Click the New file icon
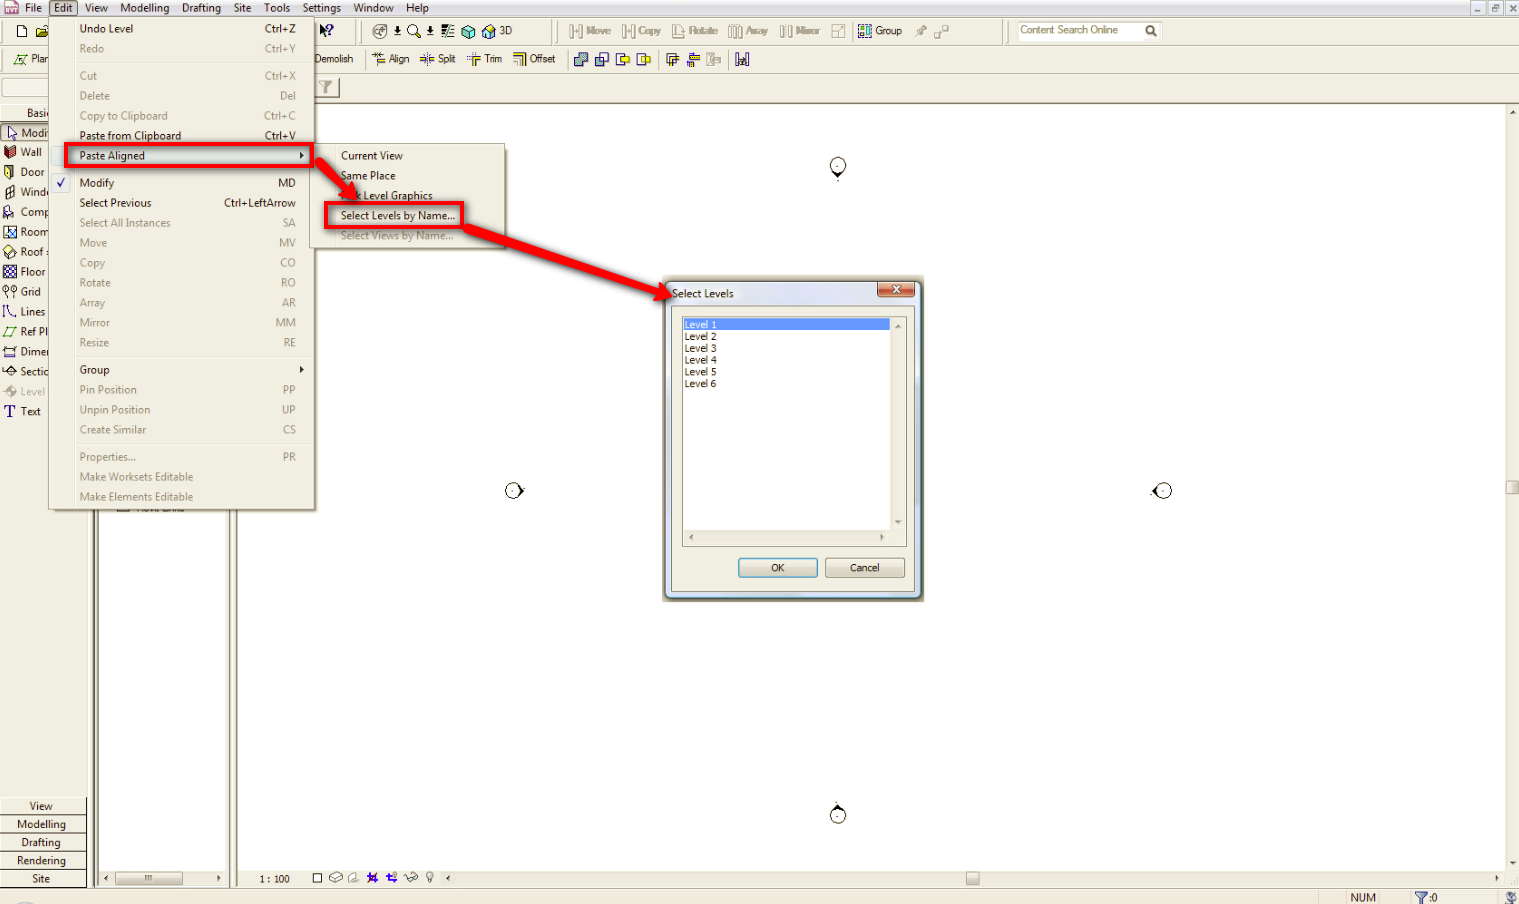 tap(22, 31)
